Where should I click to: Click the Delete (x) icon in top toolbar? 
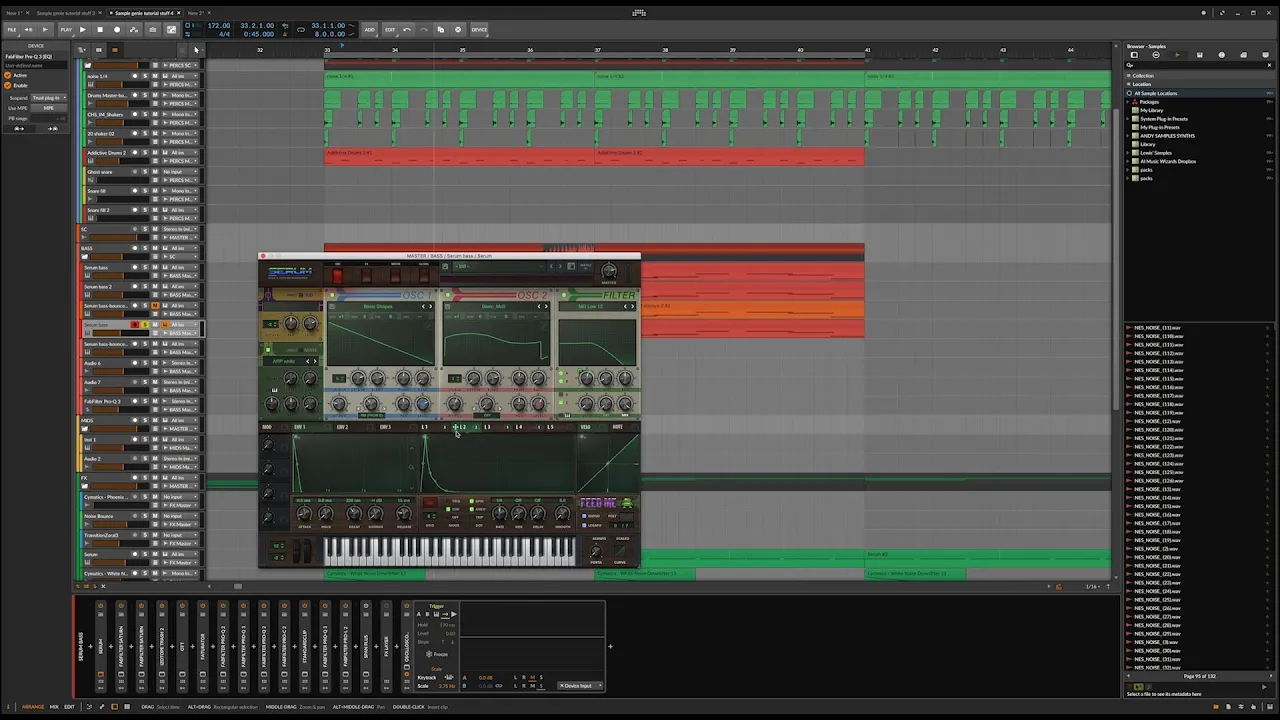[x=458, y=30]
